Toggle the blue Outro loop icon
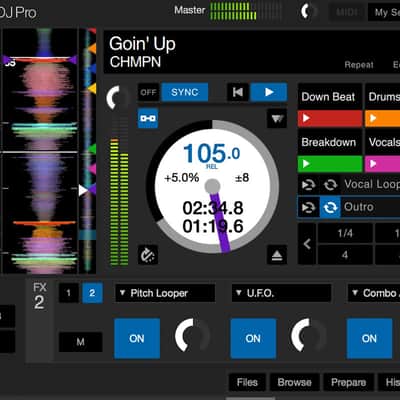Viewport: 400px width, 400px height. click(x=330, y=207)
